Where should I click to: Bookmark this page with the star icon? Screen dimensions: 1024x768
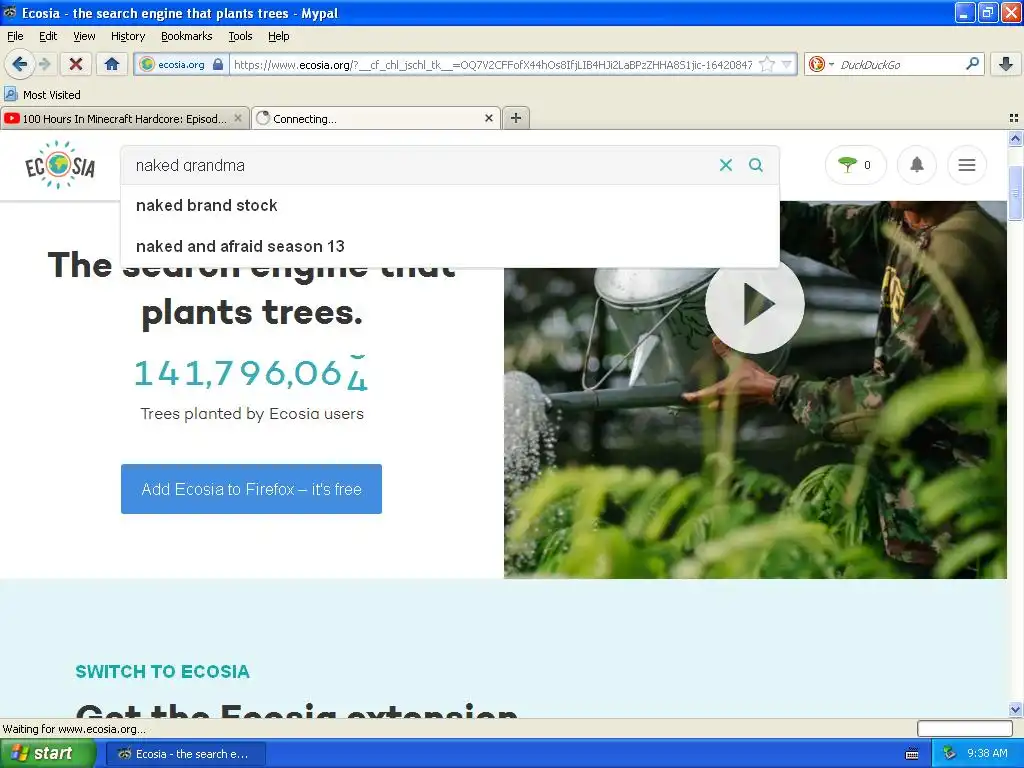(768, 64)
